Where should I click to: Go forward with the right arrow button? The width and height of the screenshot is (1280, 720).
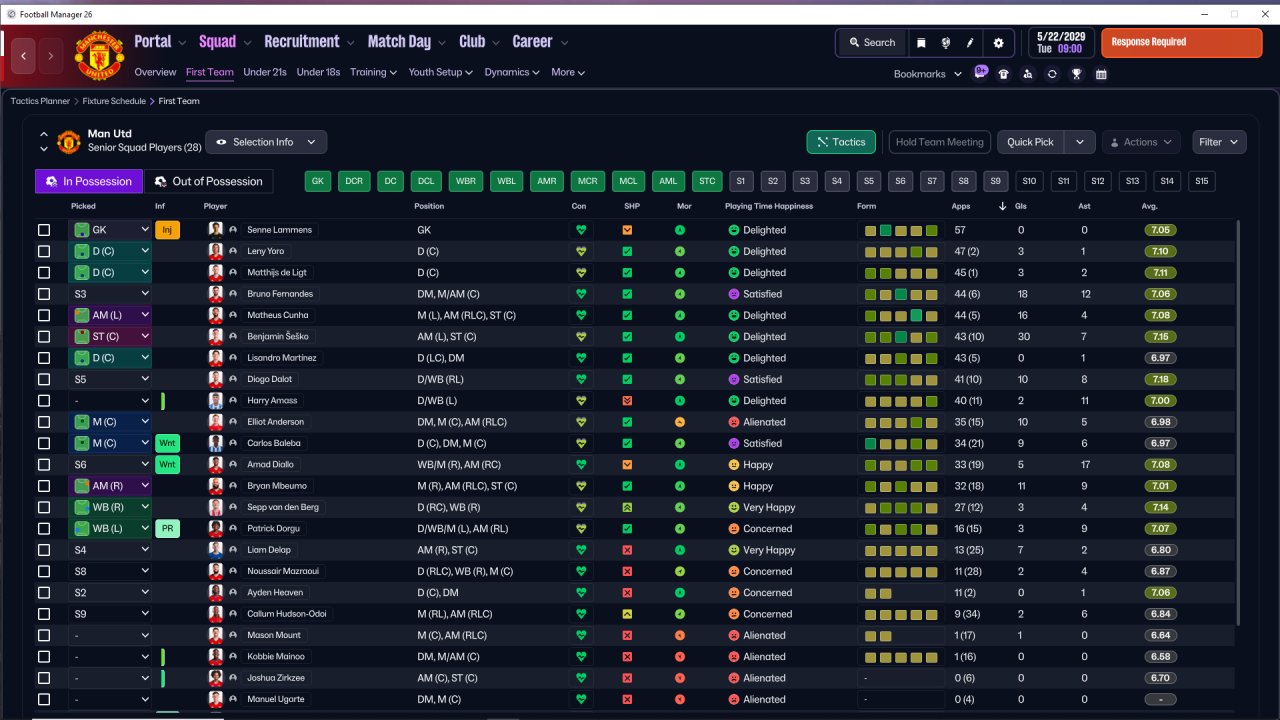(51, 56)
